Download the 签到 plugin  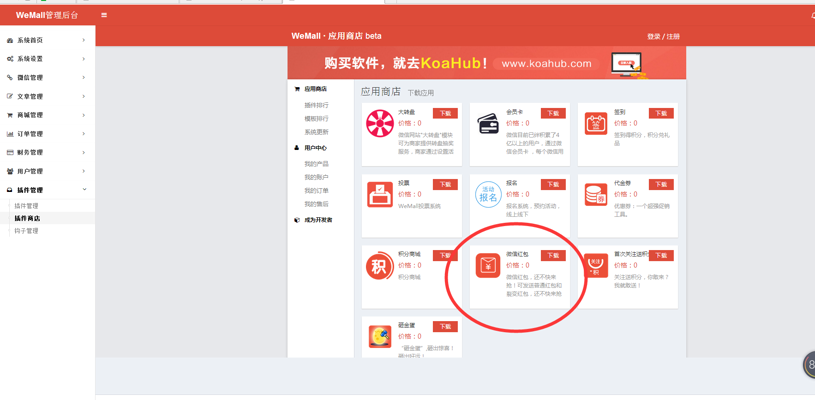click(x=661, y=113)
